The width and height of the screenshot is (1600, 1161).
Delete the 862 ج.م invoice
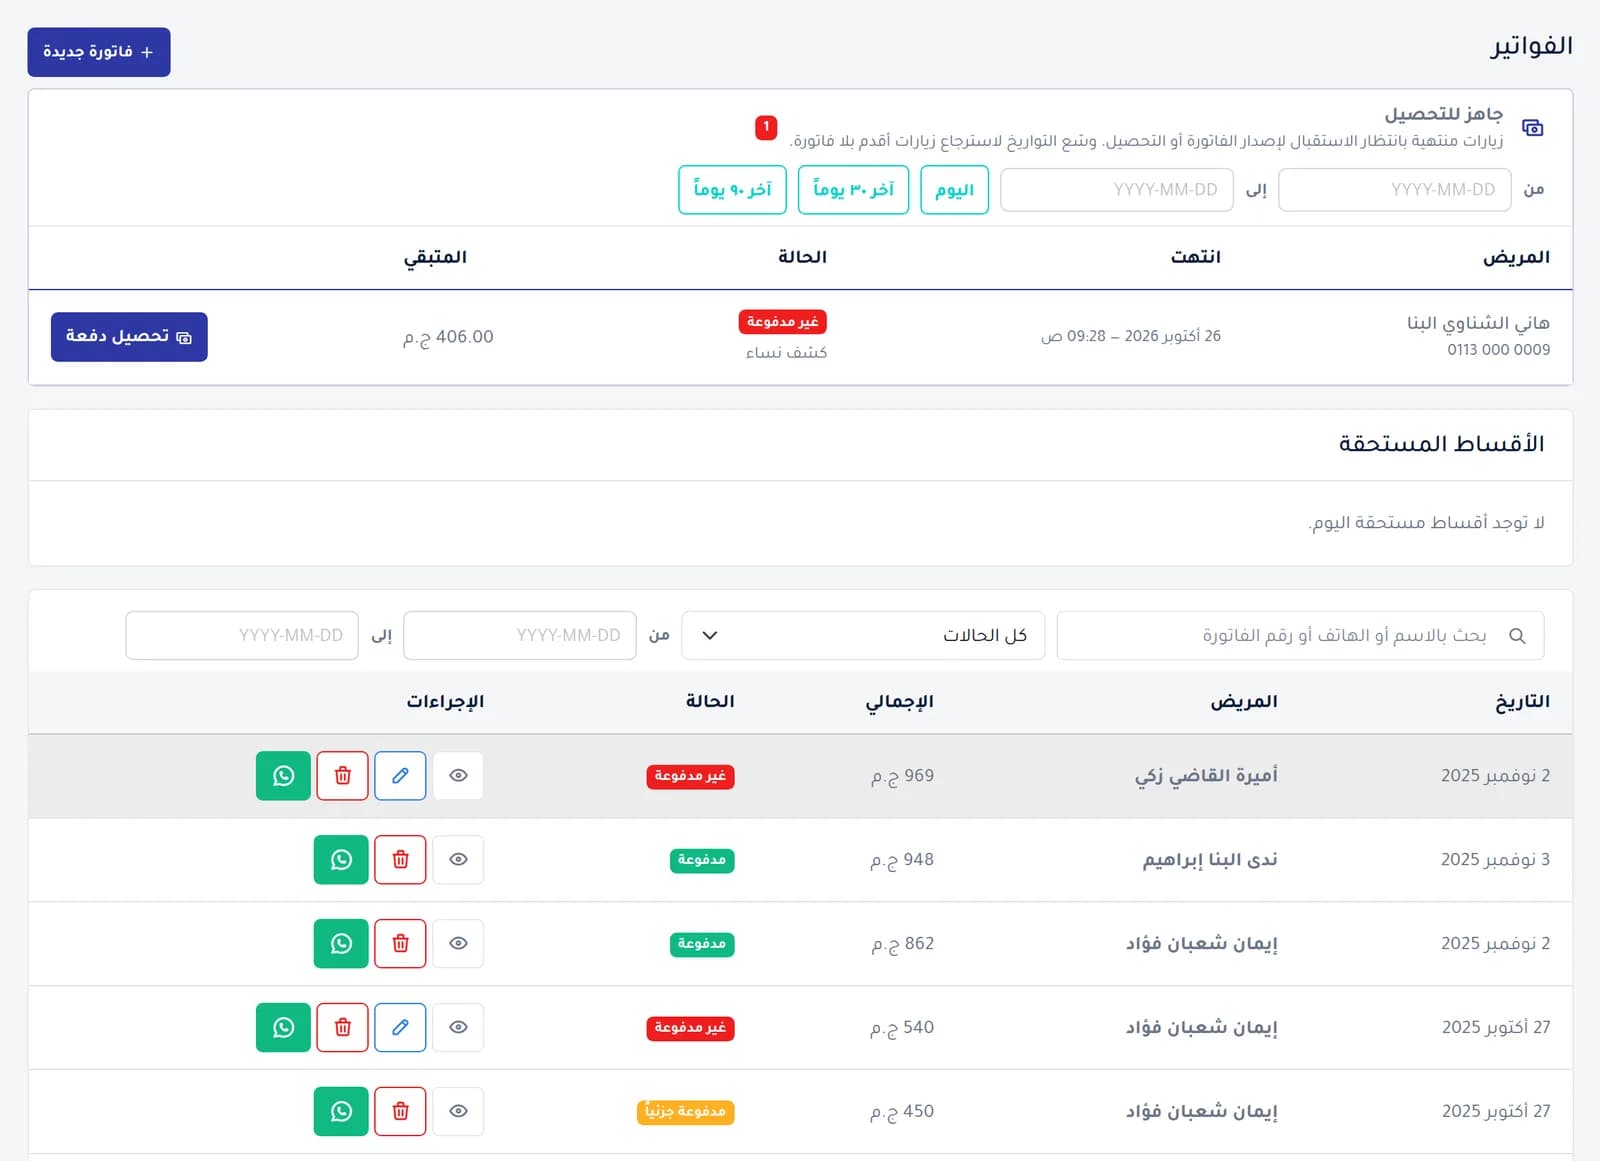(x=400, y=944)
